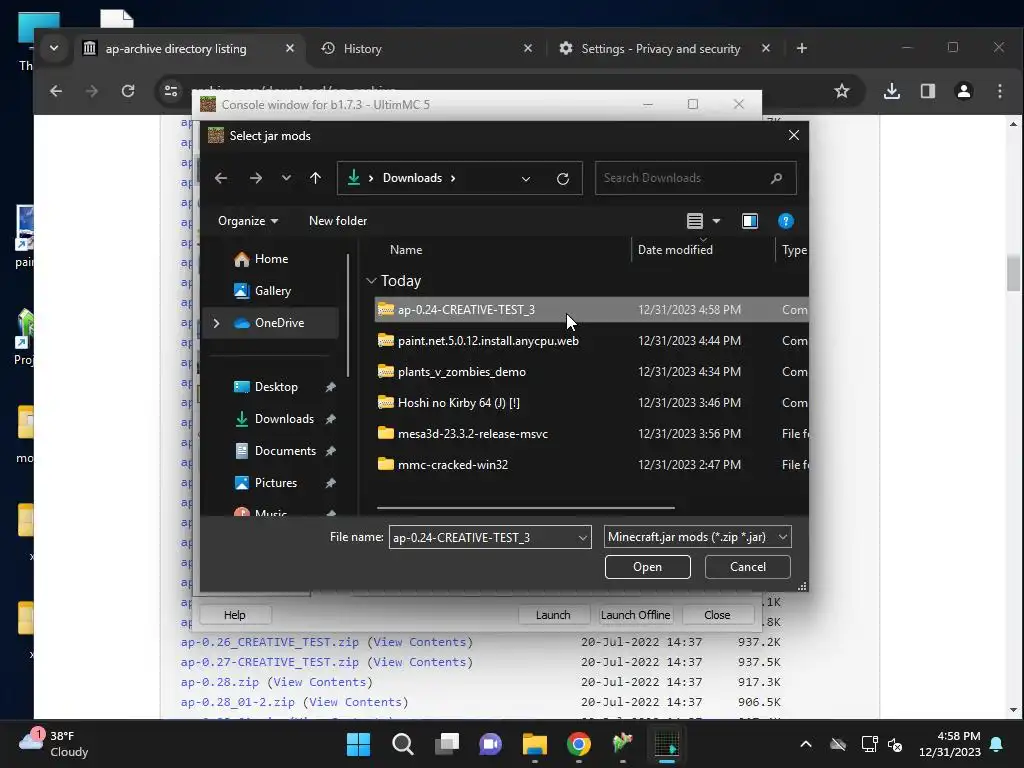Click Launch Offline in console window
Viewport: 1024px width, 768px height.
point(635,615)
